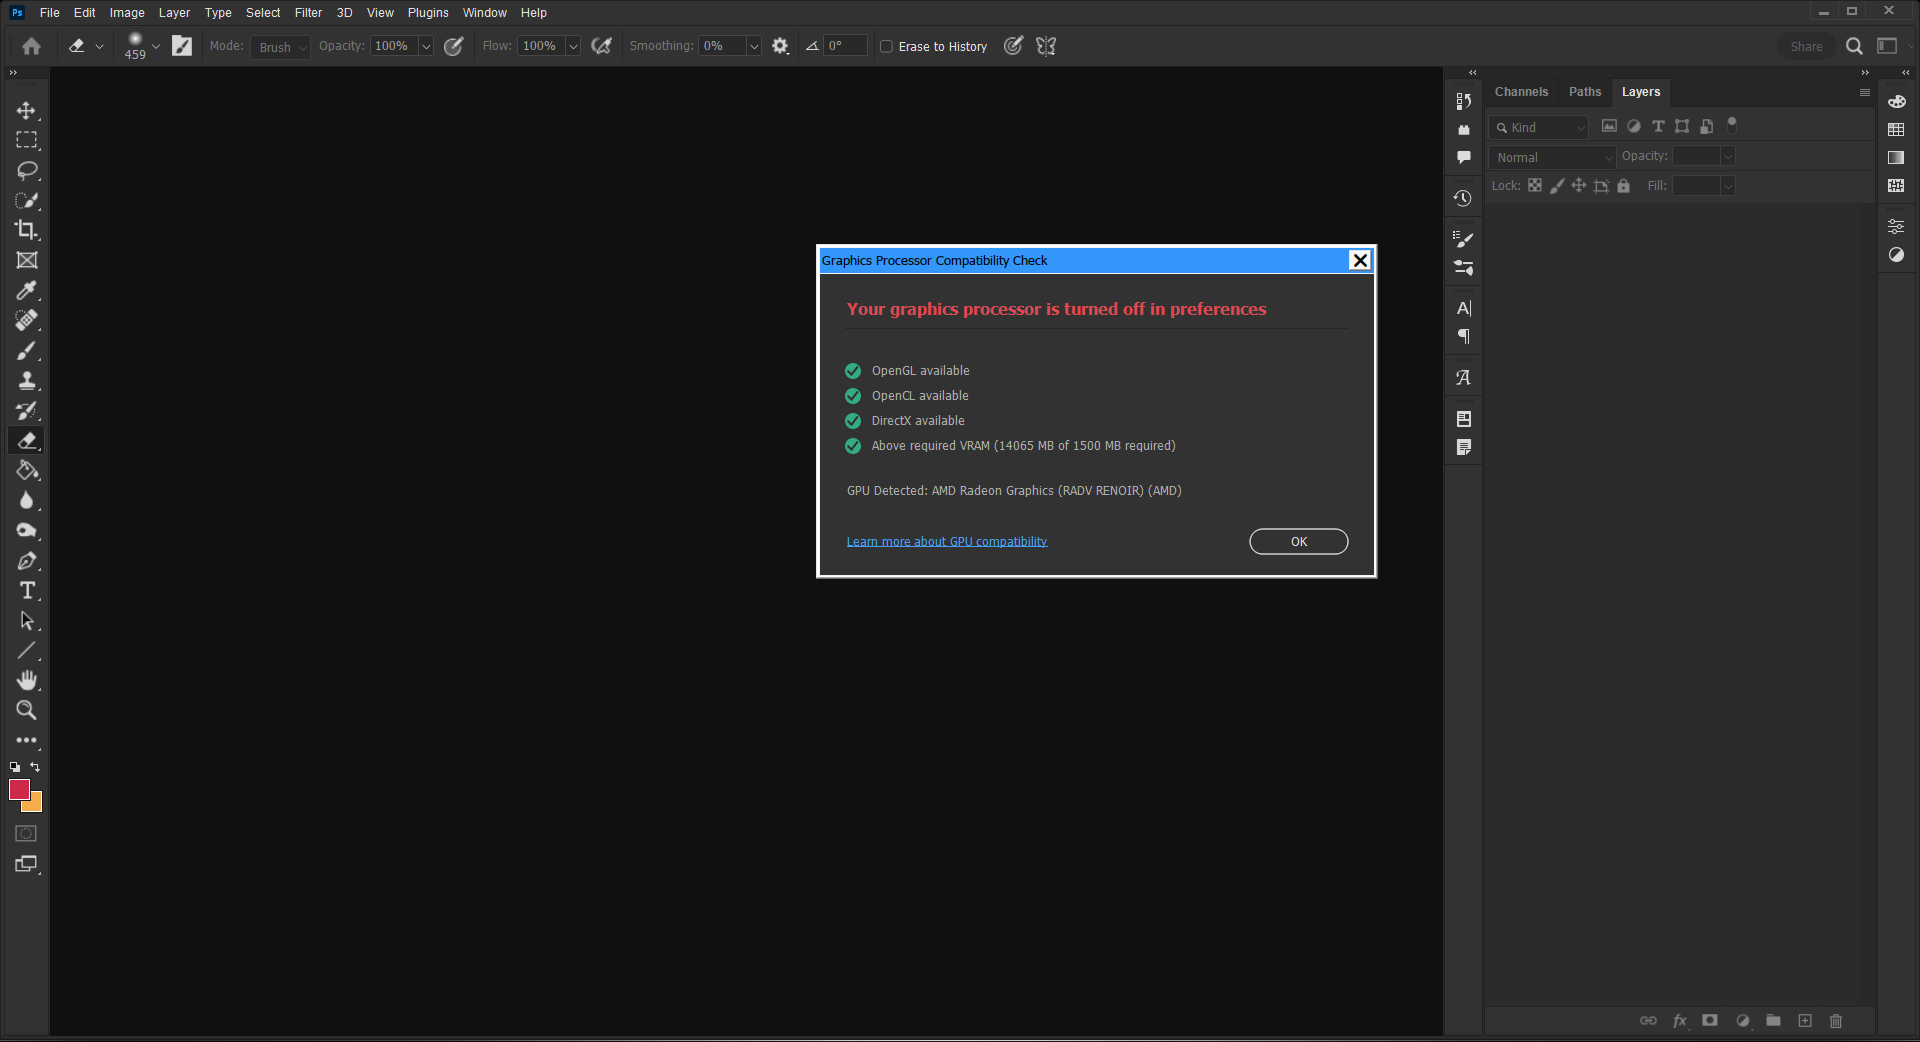The image size is (1920, 1042).
Task: Switch to the Paths tab
Action: [x=1585, y=92]
